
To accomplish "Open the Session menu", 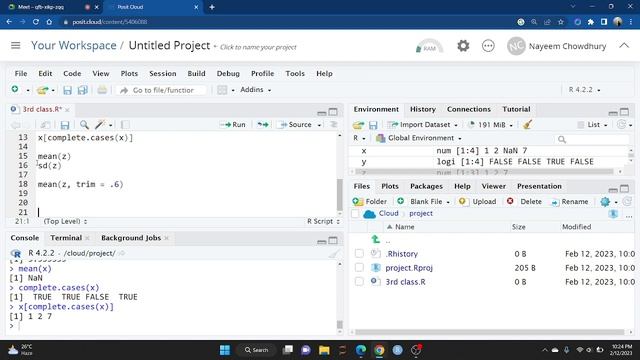I will pos(163,73).
